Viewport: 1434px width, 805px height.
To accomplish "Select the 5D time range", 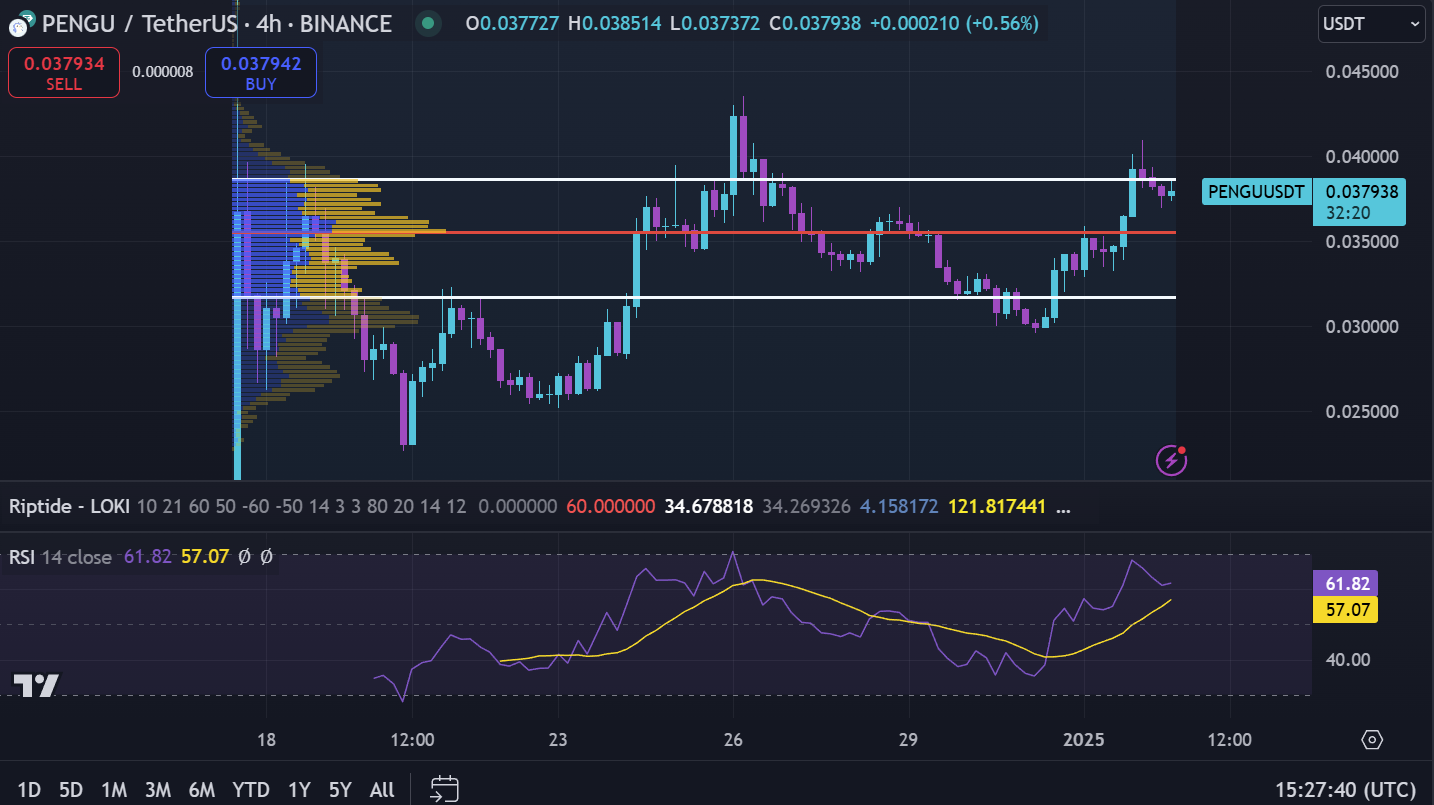I will coord(70,790).
